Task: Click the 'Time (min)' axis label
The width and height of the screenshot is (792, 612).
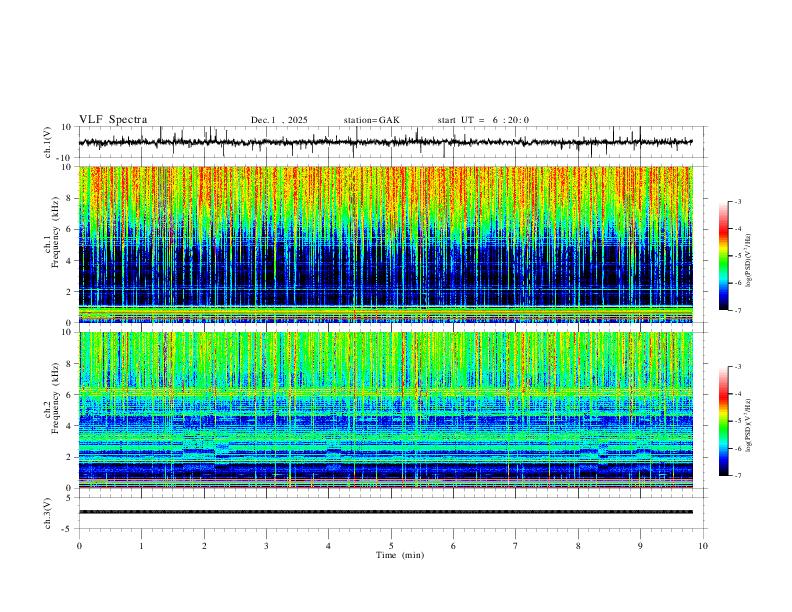Action: [x=400, y=555]
